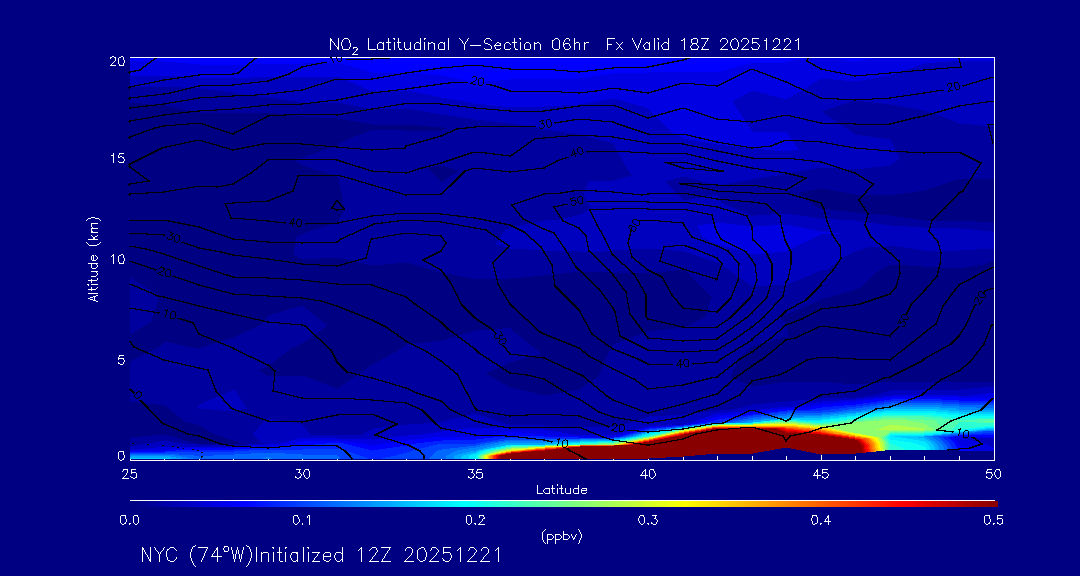The image size is (1080, 576).
Task: Click the NO2 Latitudinal Y-Section plot title
Action: tap(565, 44)
